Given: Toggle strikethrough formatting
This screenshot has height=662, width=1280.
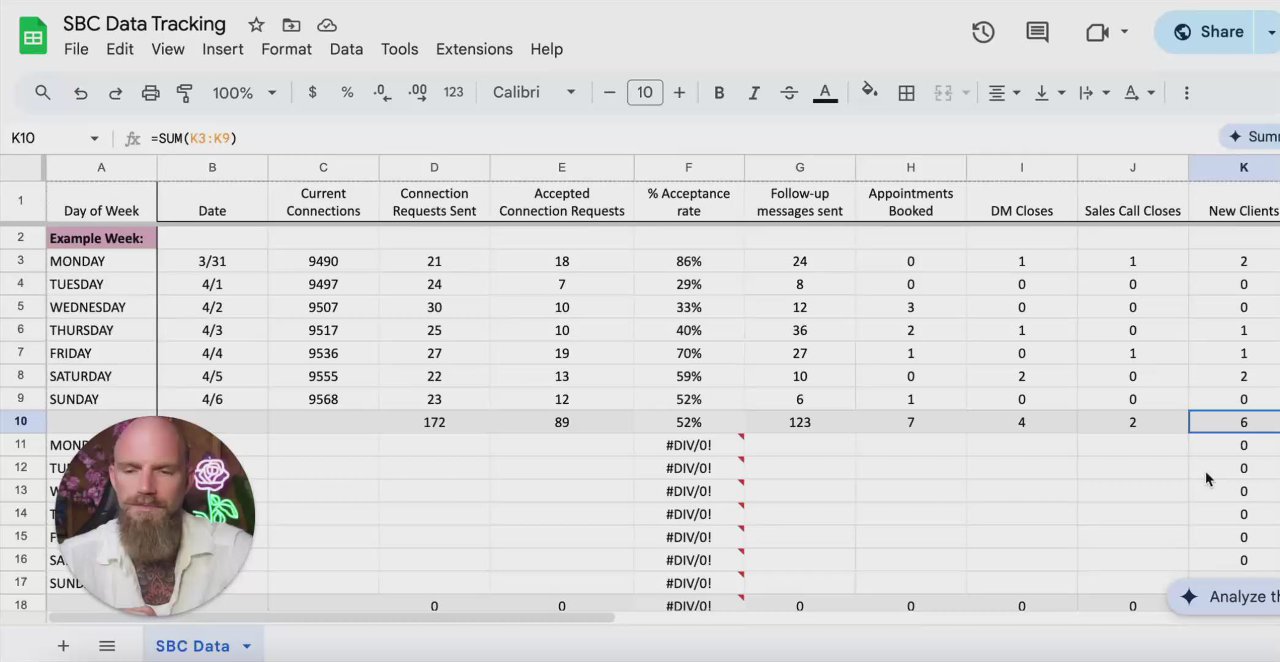Looking at the screenshot, I should 789,92.
